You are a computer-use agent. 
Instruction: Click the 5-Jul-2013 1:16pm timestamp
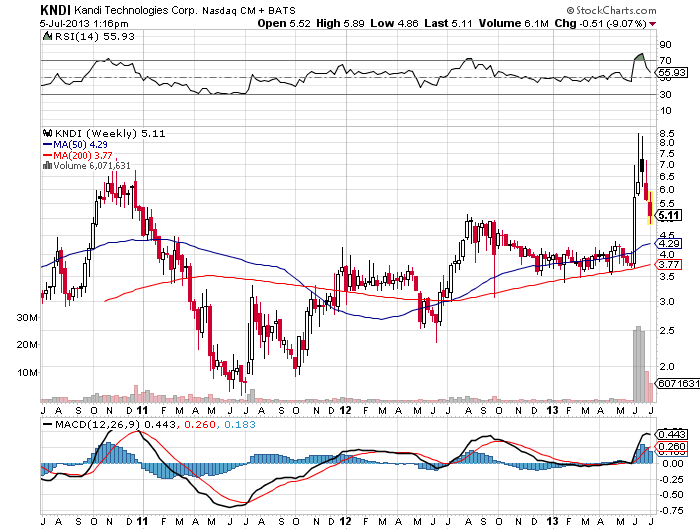click(x=84, y=24)
